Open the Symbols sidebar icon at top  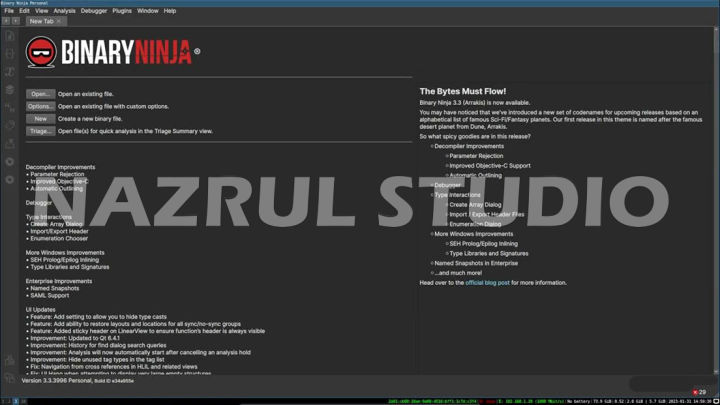[10, 36]
